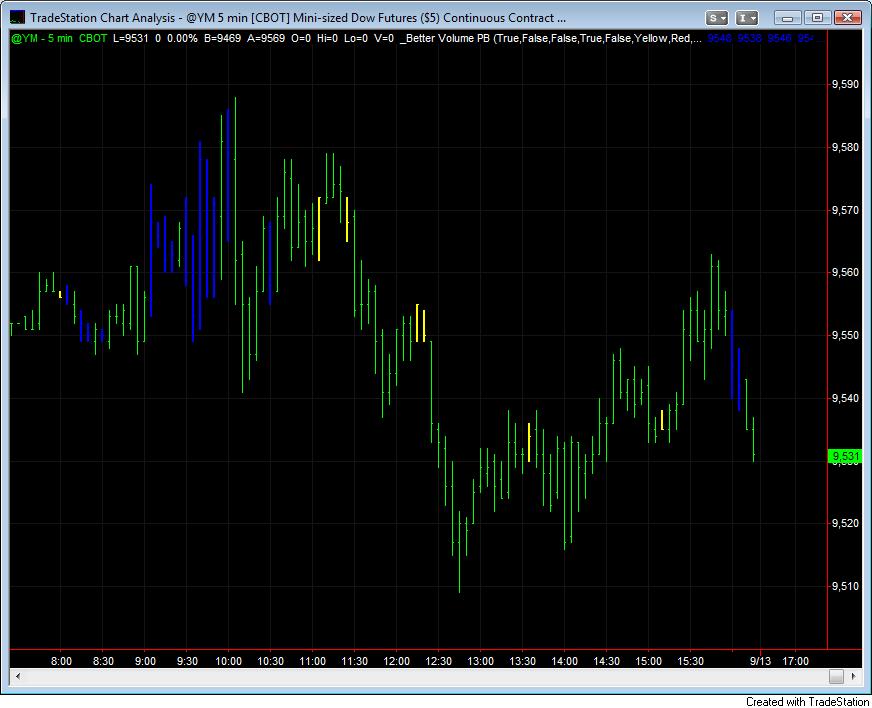This screenshot has height=708, width=872.
Task: Click the 'Created with TradeStation' caption
Action: tap(807, 702)
